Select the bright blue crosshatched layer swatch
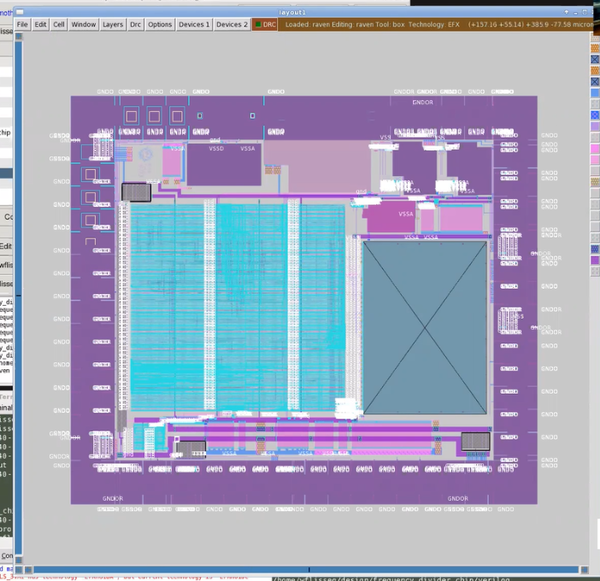The width and height of the screenshot is (600, 581). pos(595,115)
